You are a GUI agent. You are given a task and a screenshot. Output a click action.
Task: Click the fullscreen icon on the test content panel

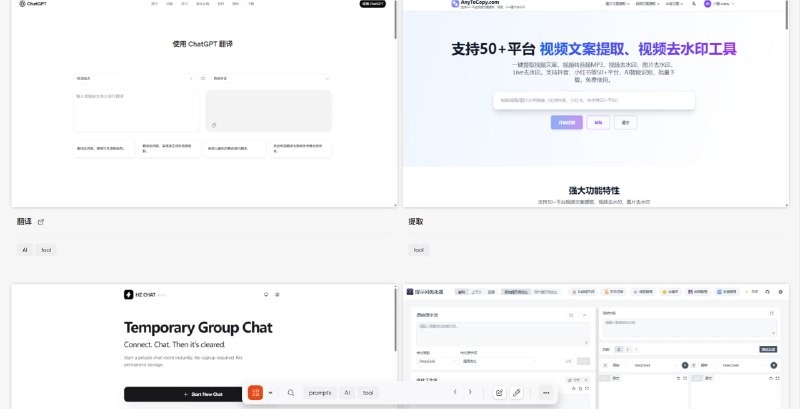click(771, 313)
